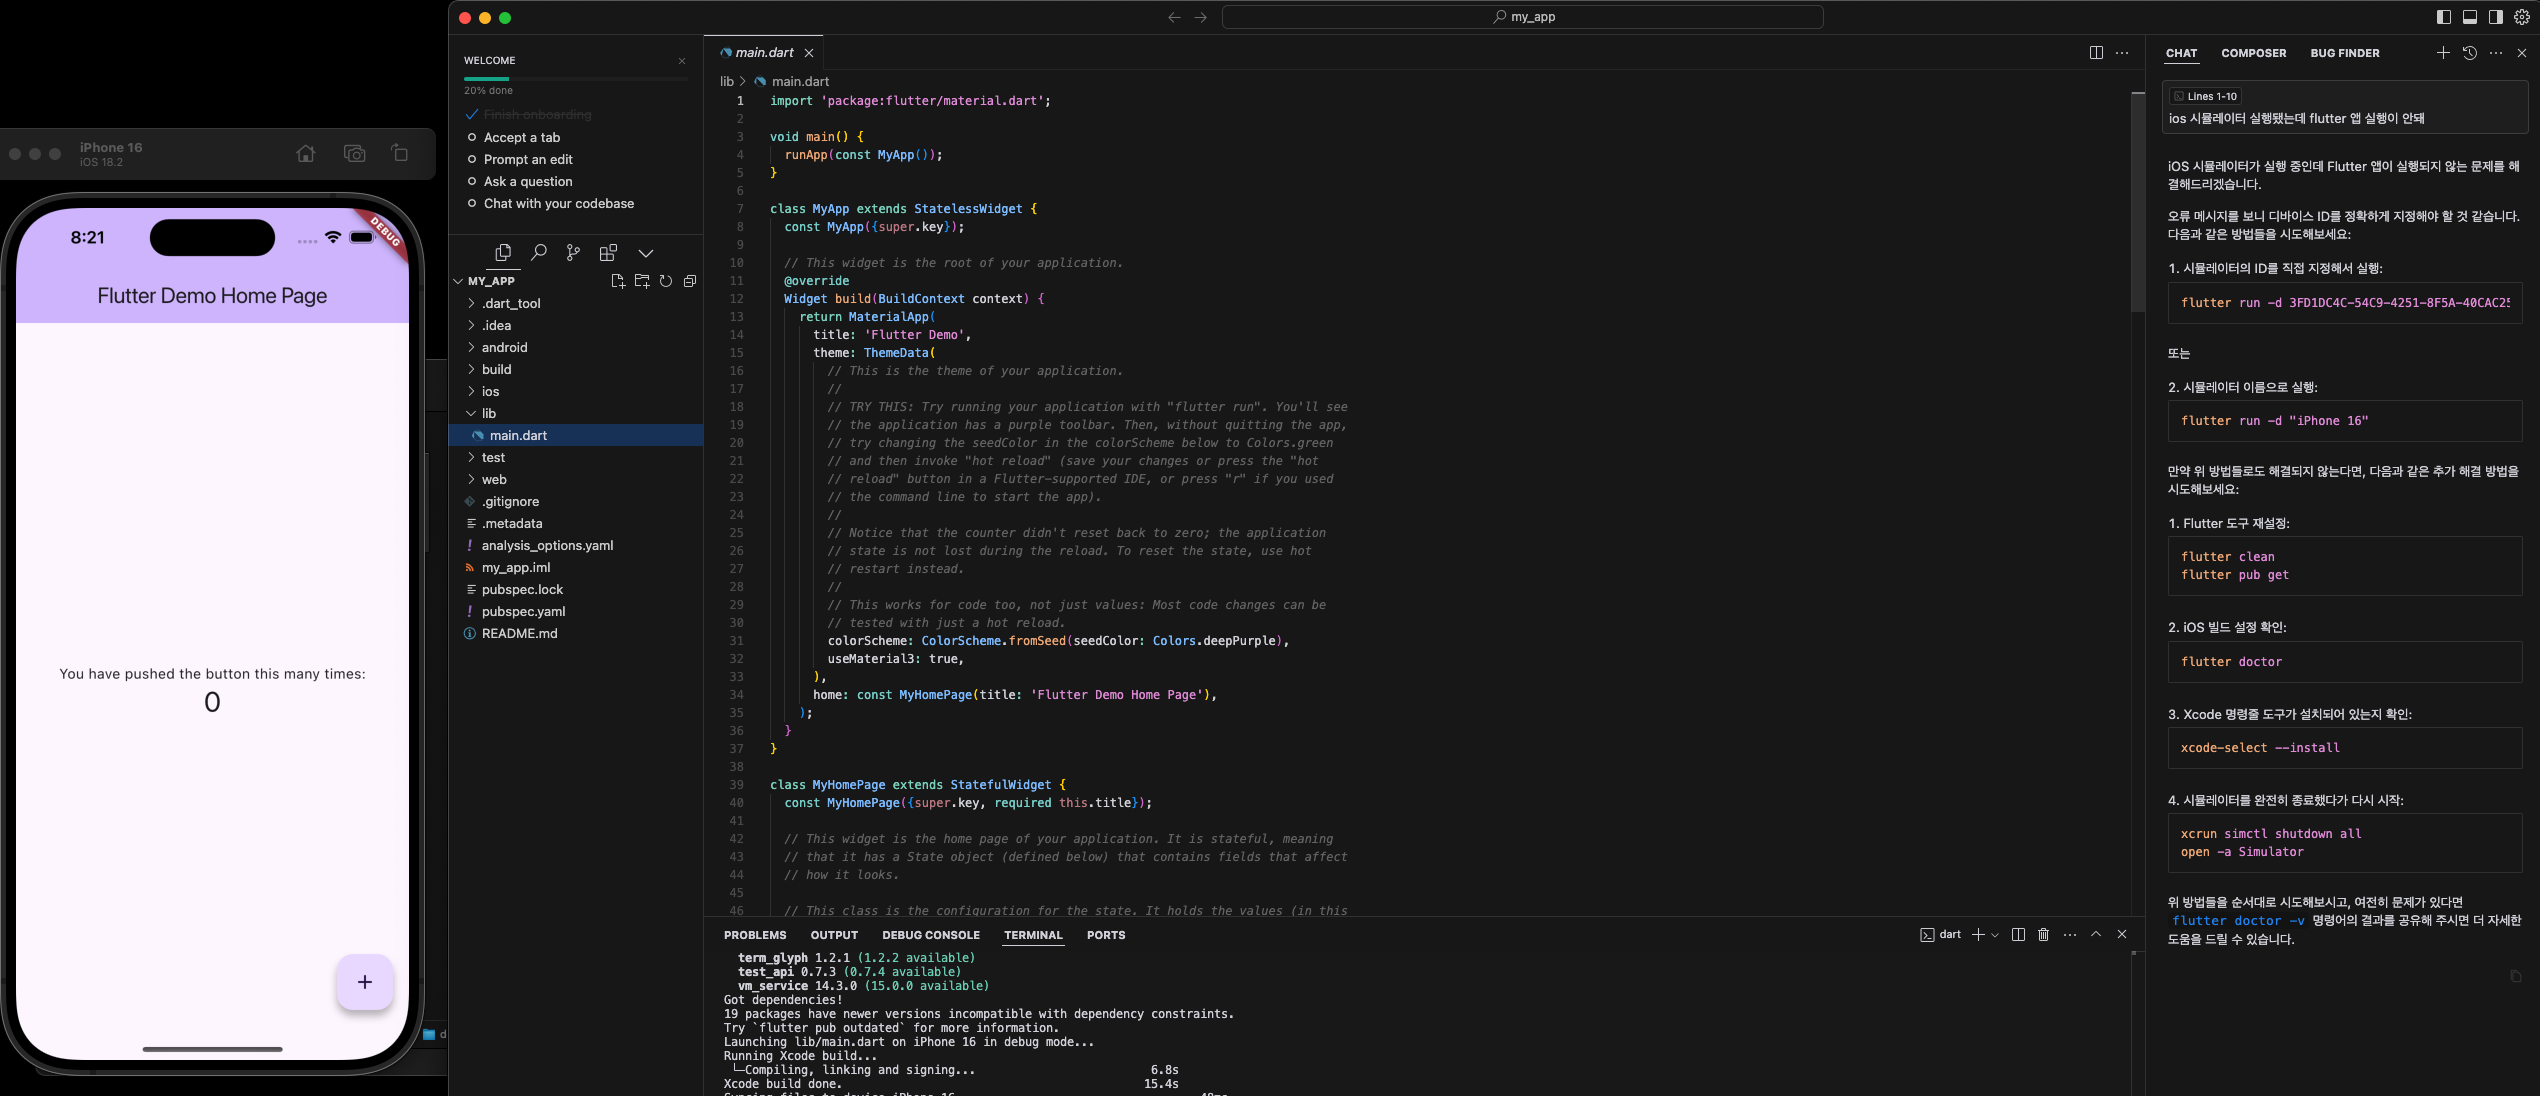Show previous chats history icon
Image resolution: width=2540 pixels, height=1096 pixels.
[2470, 53]
